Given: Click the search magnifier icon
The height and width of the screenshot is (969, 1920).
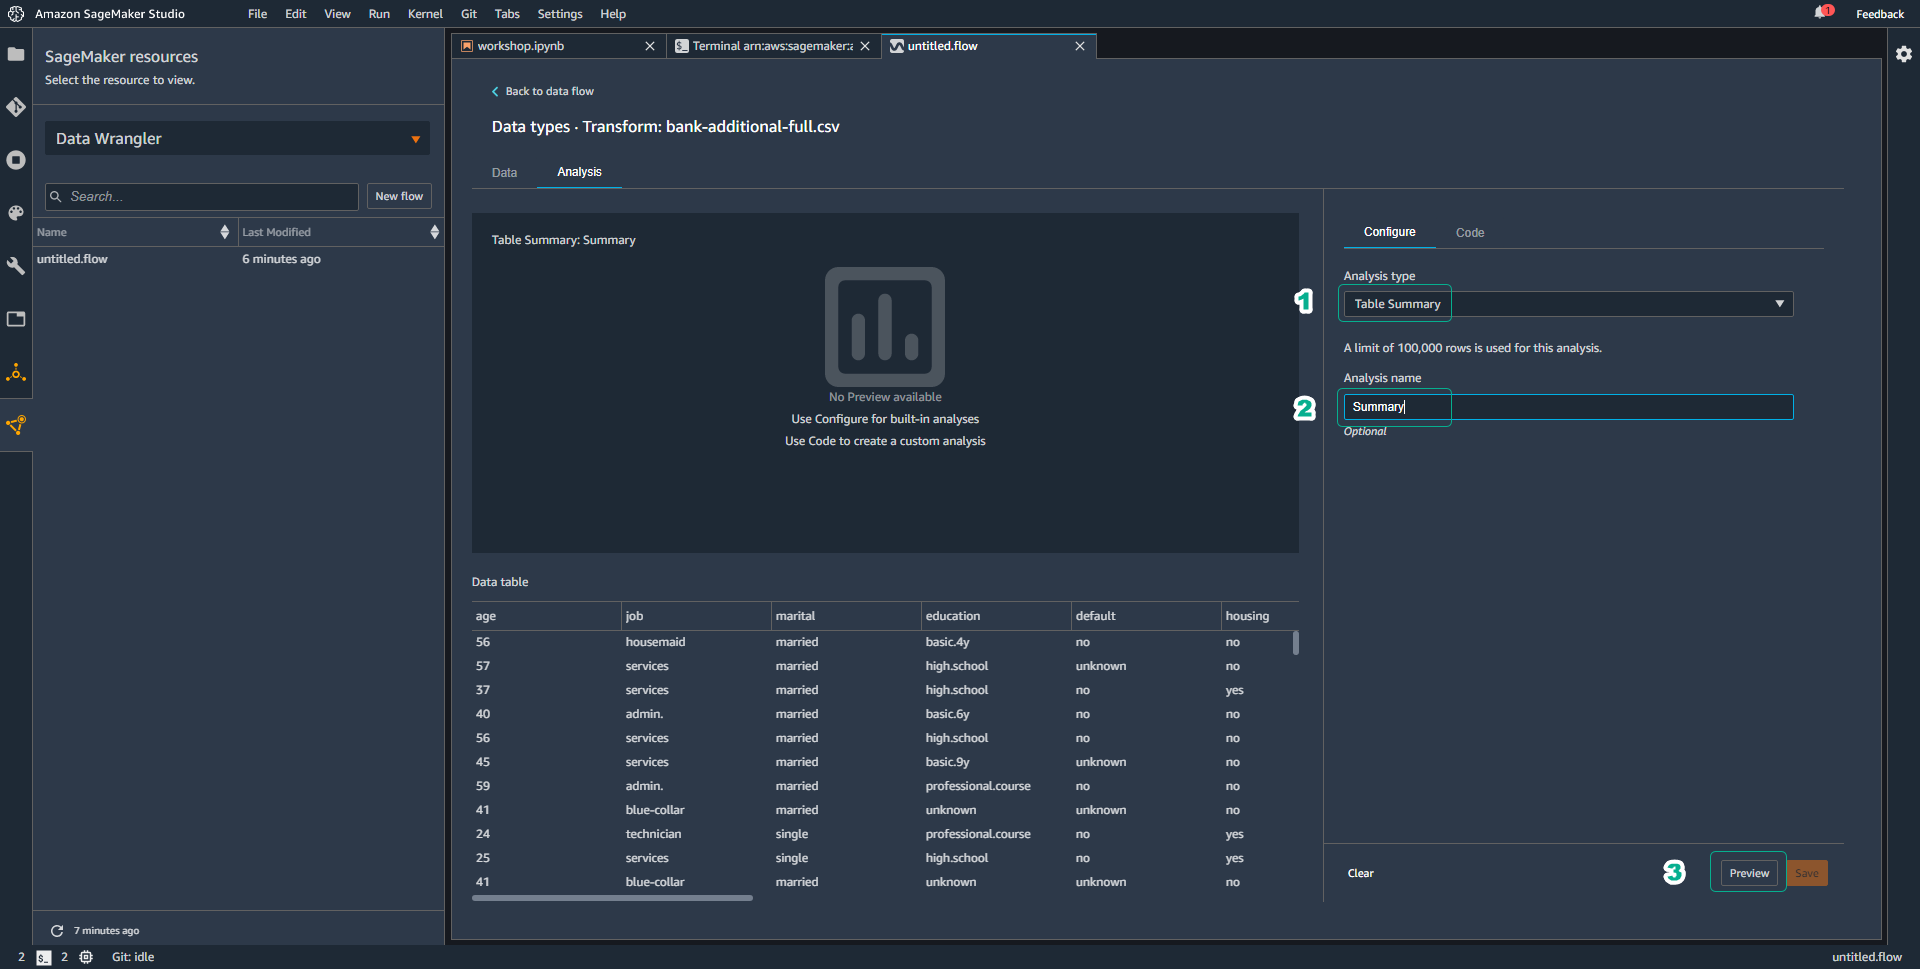Looking at the screenshot, I should coord(56,197).
